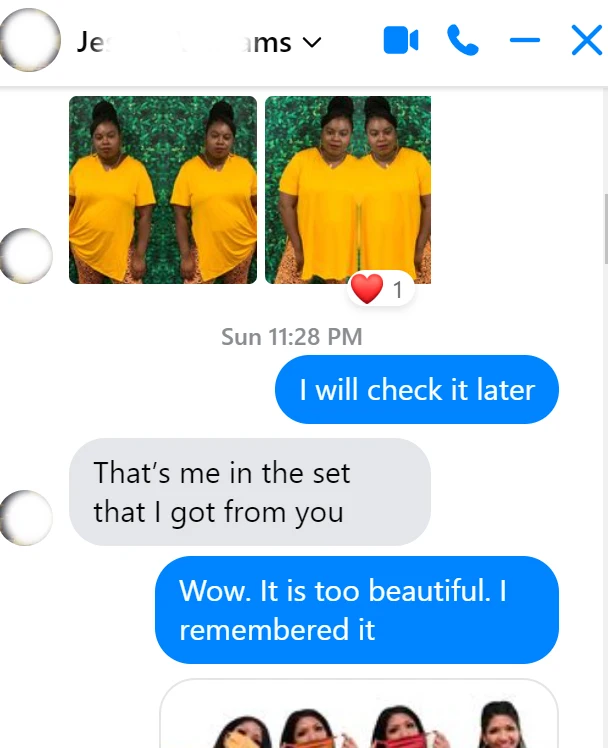Open the second yellow shirt photo

348,190
